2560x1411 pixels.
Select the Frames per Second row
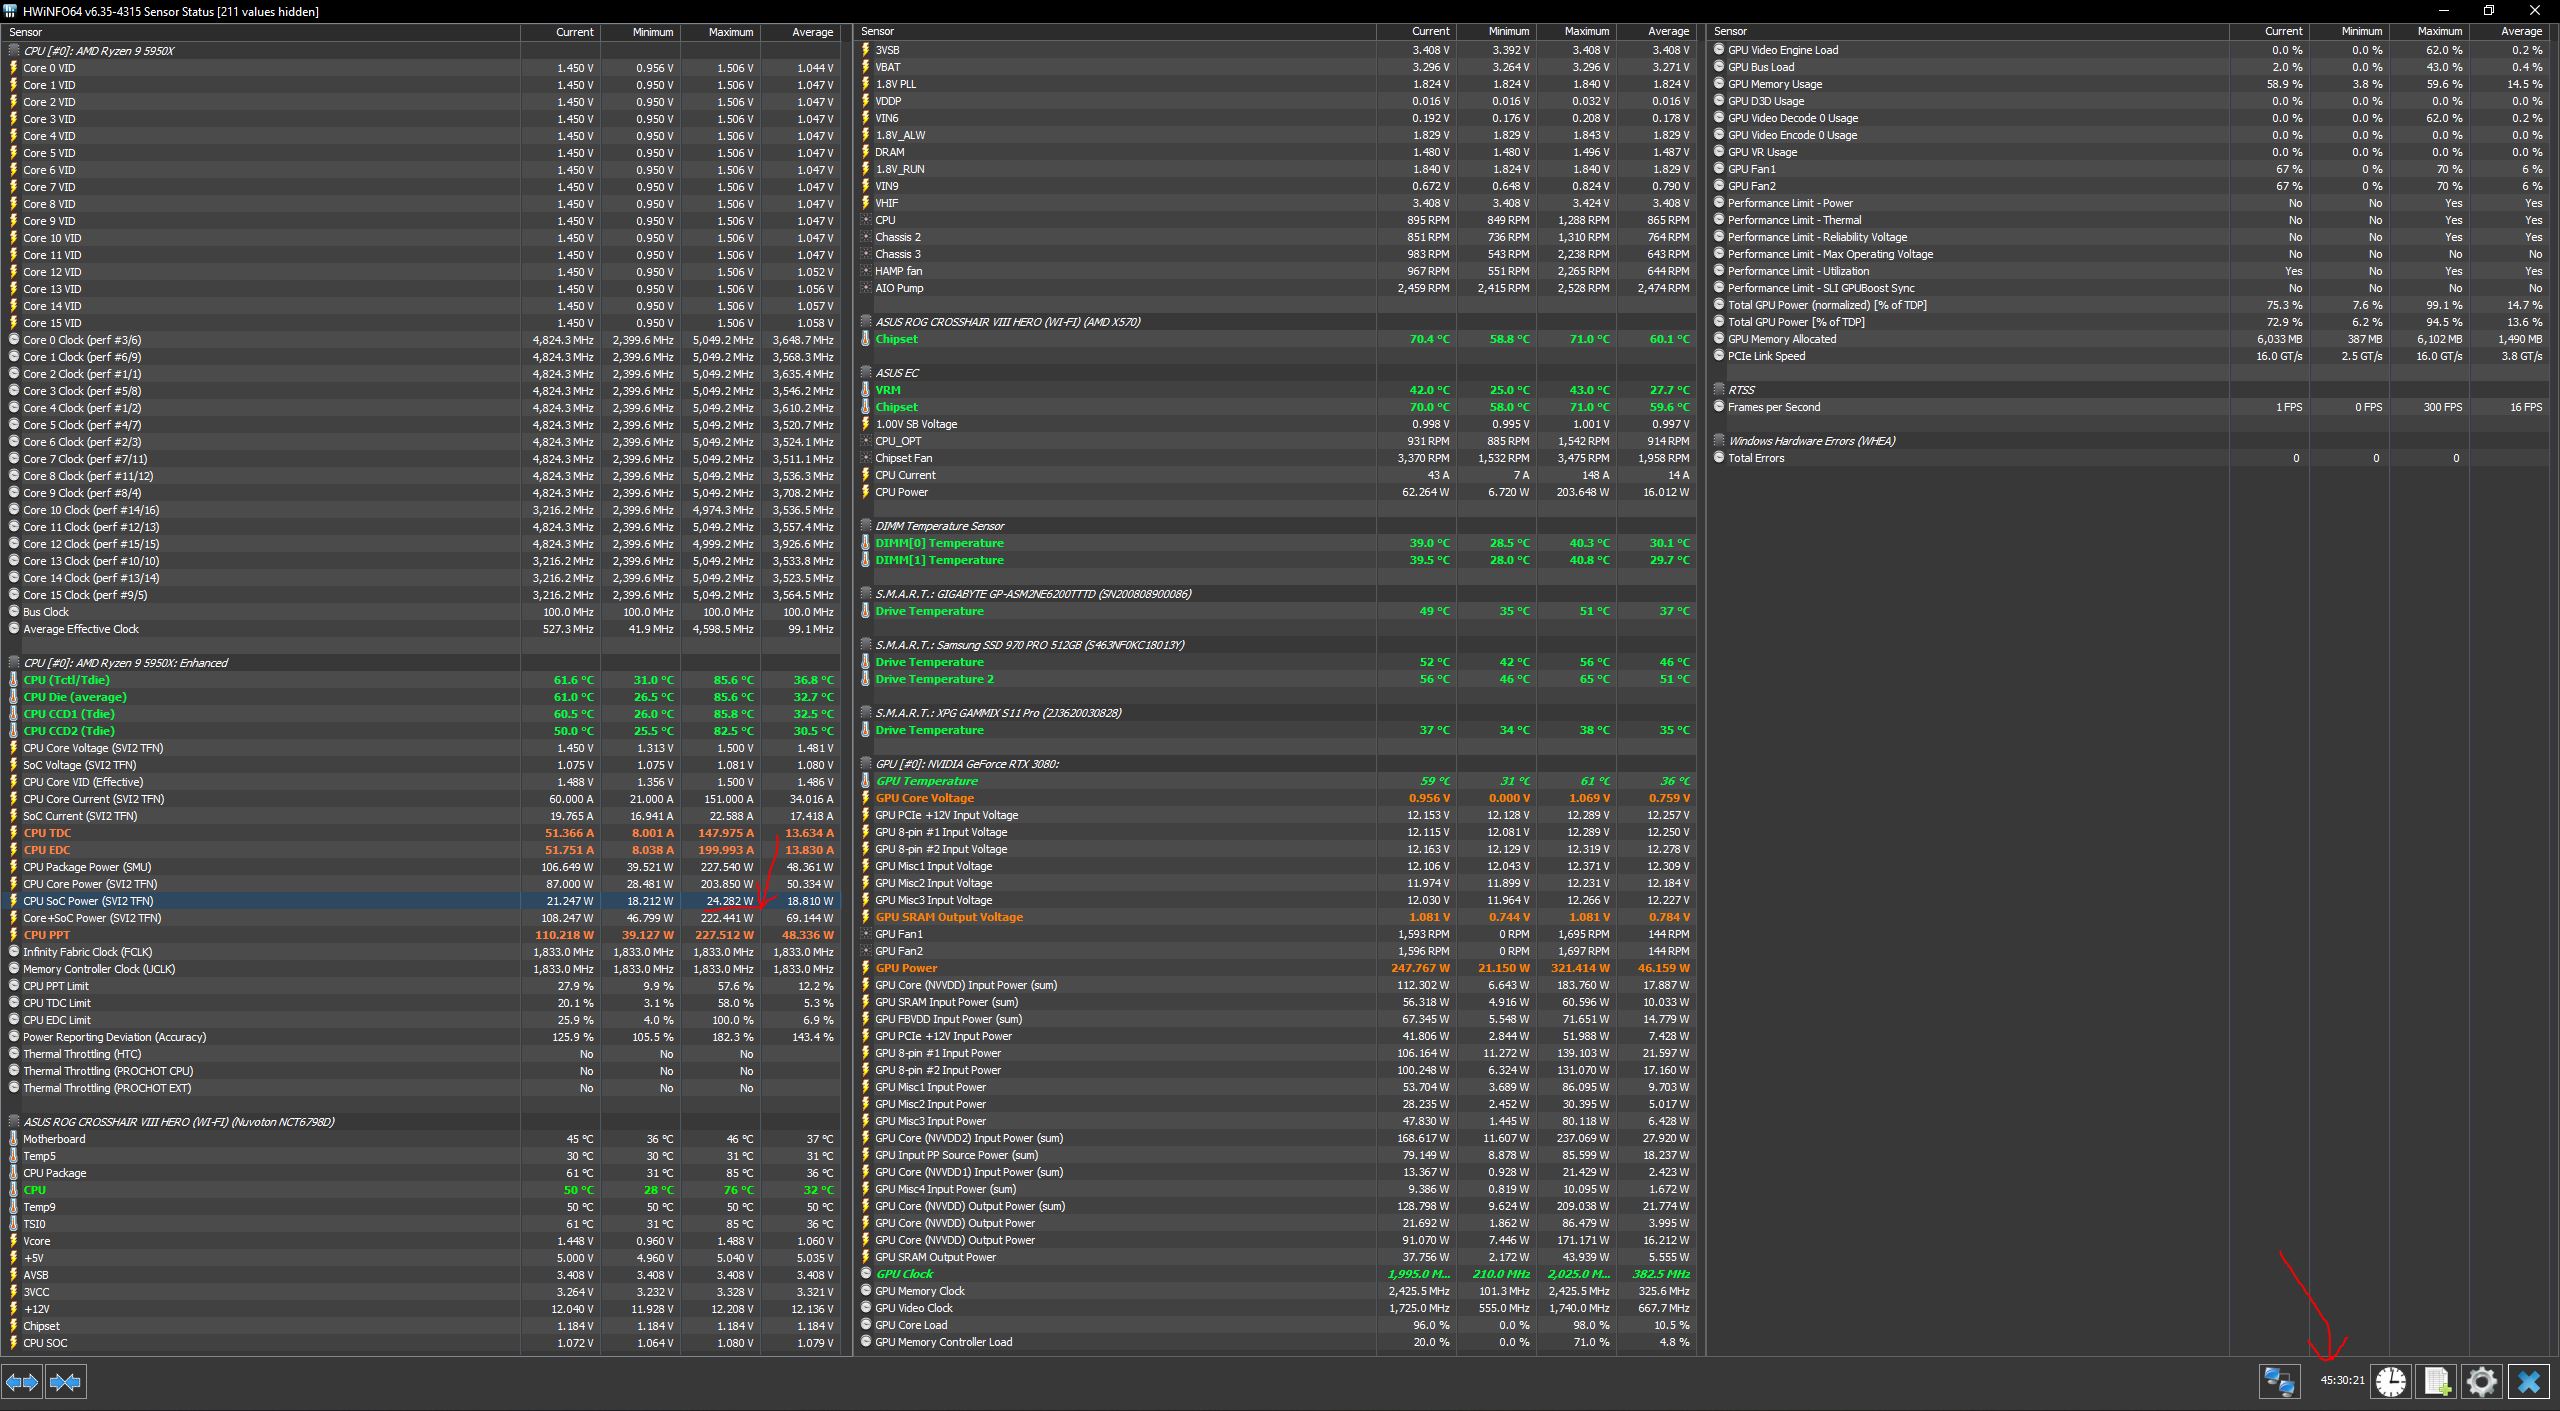[1774, 407]
